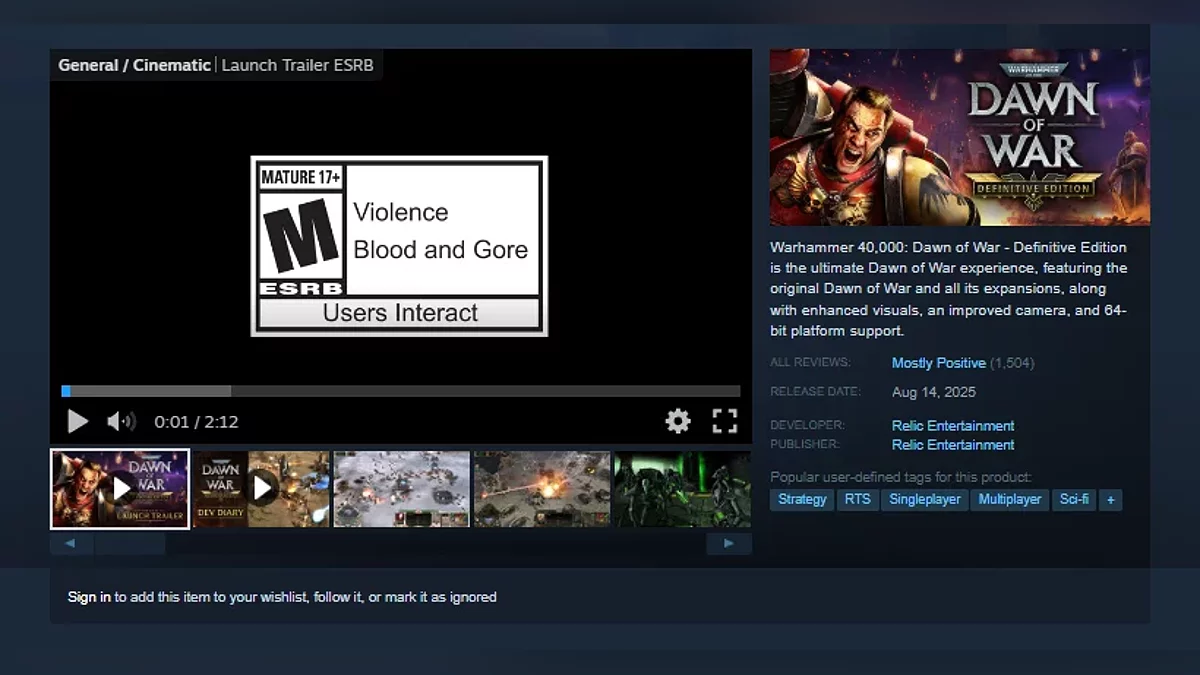The width and height of the screenshot is (1200, 675).
Task: Select the Multiplayer tag
Action: pos(1009,499)
